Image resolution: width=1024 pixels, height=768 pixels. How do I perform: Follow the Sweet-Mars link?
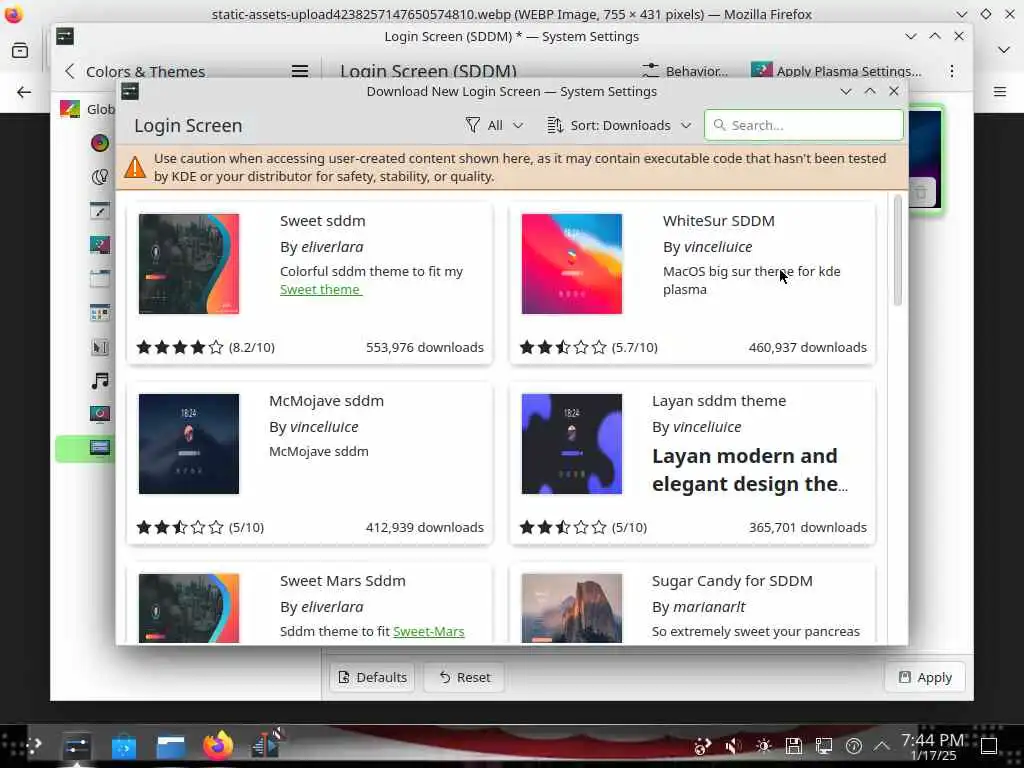[x=428, y=632]
